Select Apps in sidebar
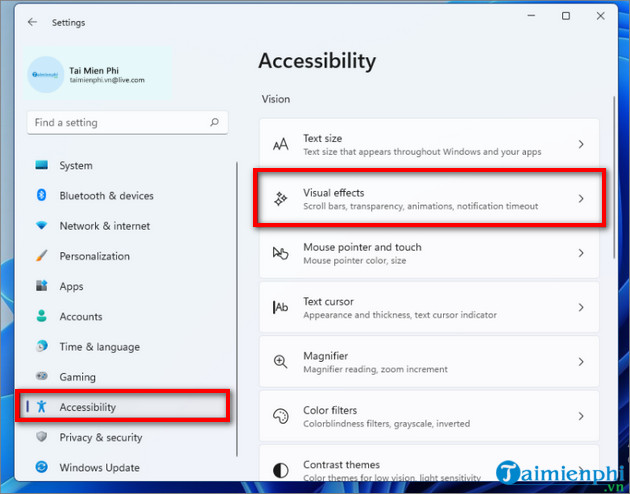Screen dimensions: 630x494 coord(128,286)
